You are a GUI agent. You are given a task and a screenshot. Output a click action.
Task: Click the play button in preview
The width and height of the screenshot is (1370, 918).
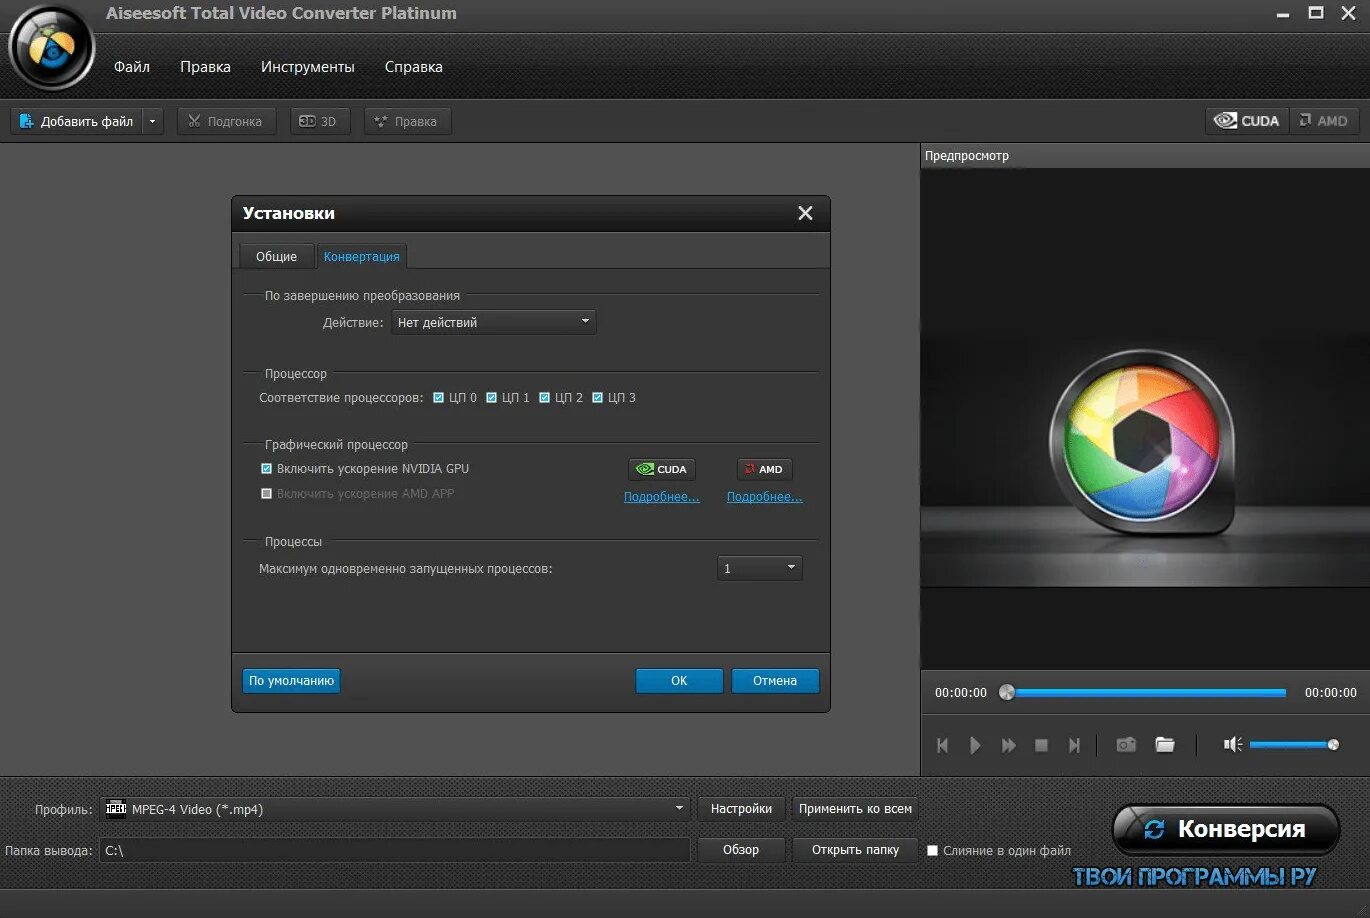(975, 745)
